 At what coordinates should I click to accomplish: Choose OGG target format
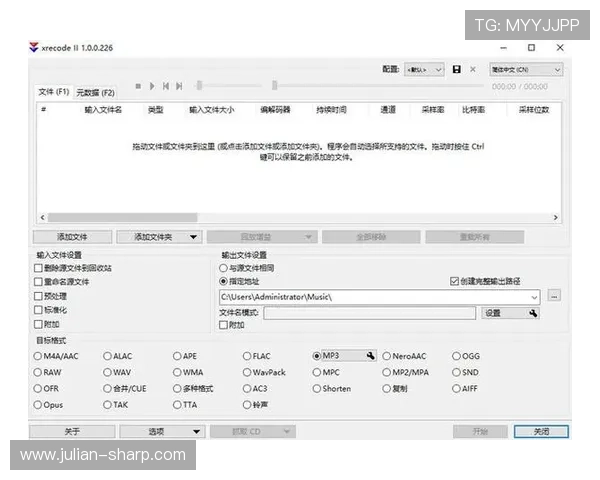456,356
